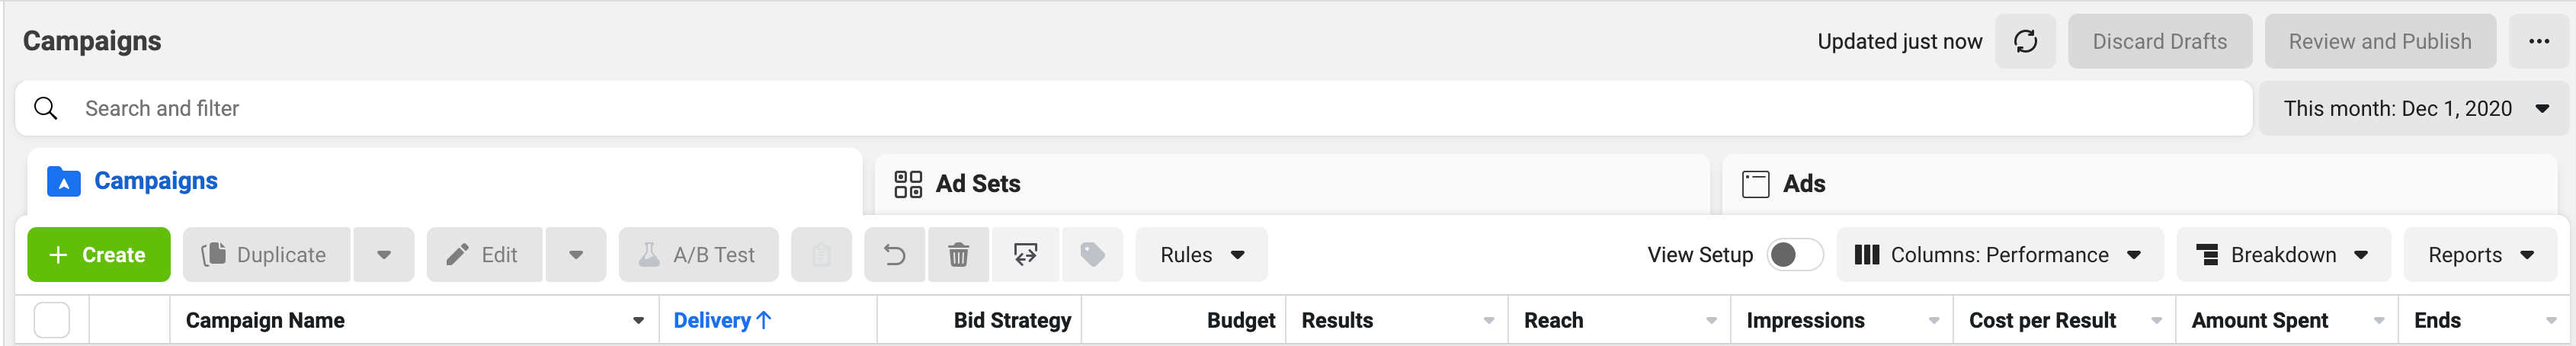2576x346 pixels.
Task: Click the green Create button
Action: coord(99,255)
